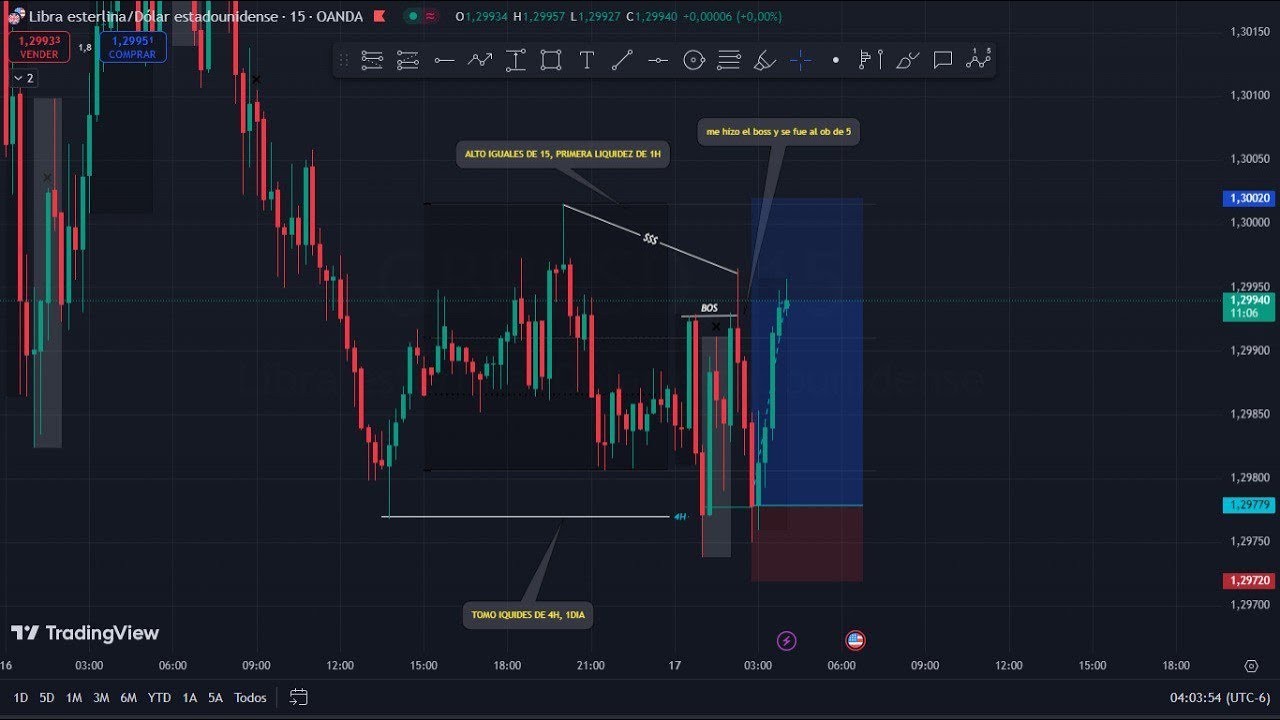1280x720 pixels.
Task: Click the spread value 1,8
Action: pyautogui.click(x=85, y=47)
